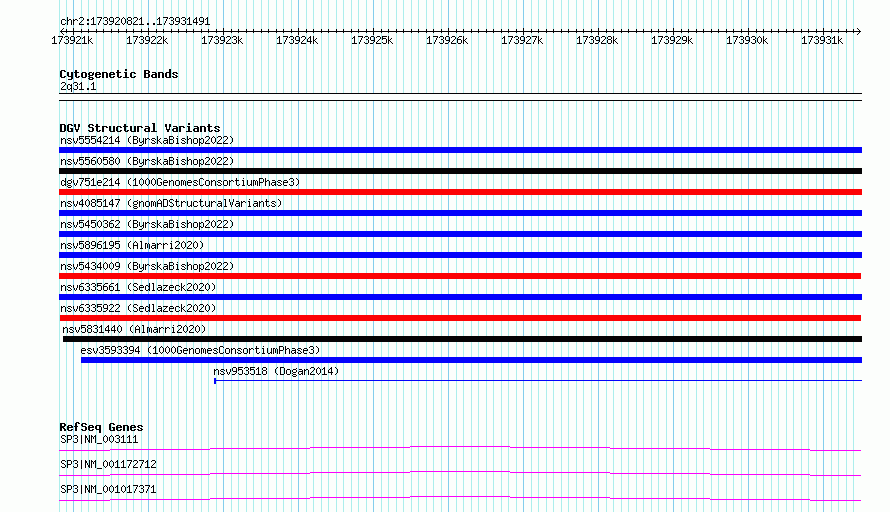
Task: Select the red bar of nsv5434009
Action: [460, 276]
